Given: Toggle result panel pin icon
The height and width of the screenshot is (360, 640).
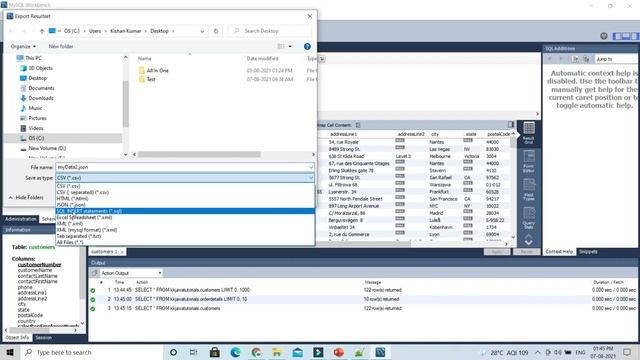Looking at the screenshot, I should point(511,124).
